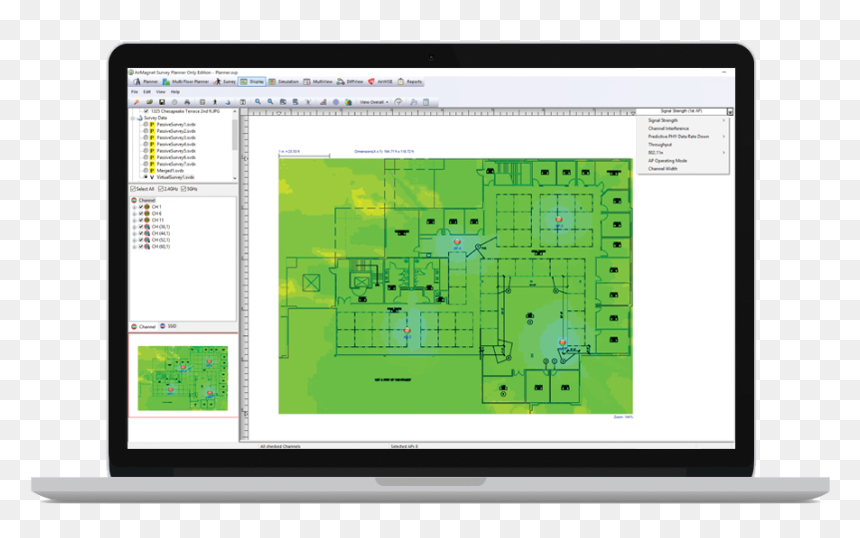The width and height of the screenshot is (860, 538).
Task: Open the Reports module
Action: point(410,82)
